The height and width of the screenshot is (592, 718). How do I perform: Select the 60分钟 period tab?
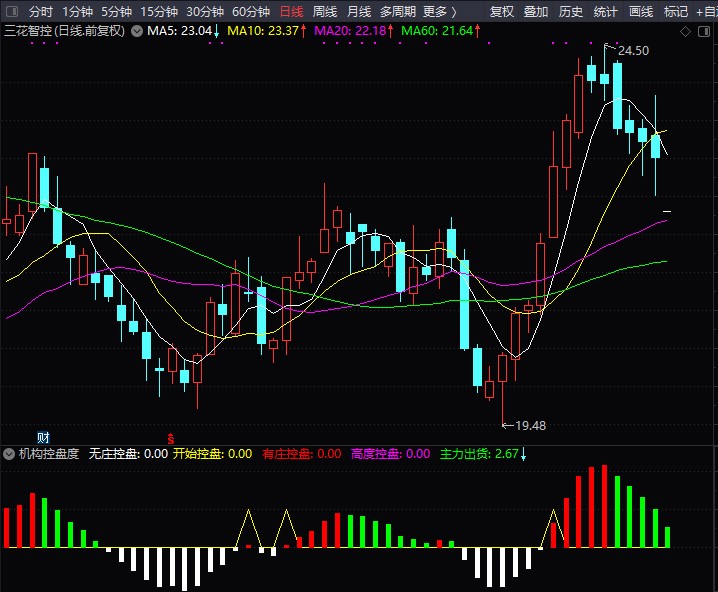[251, 11]
